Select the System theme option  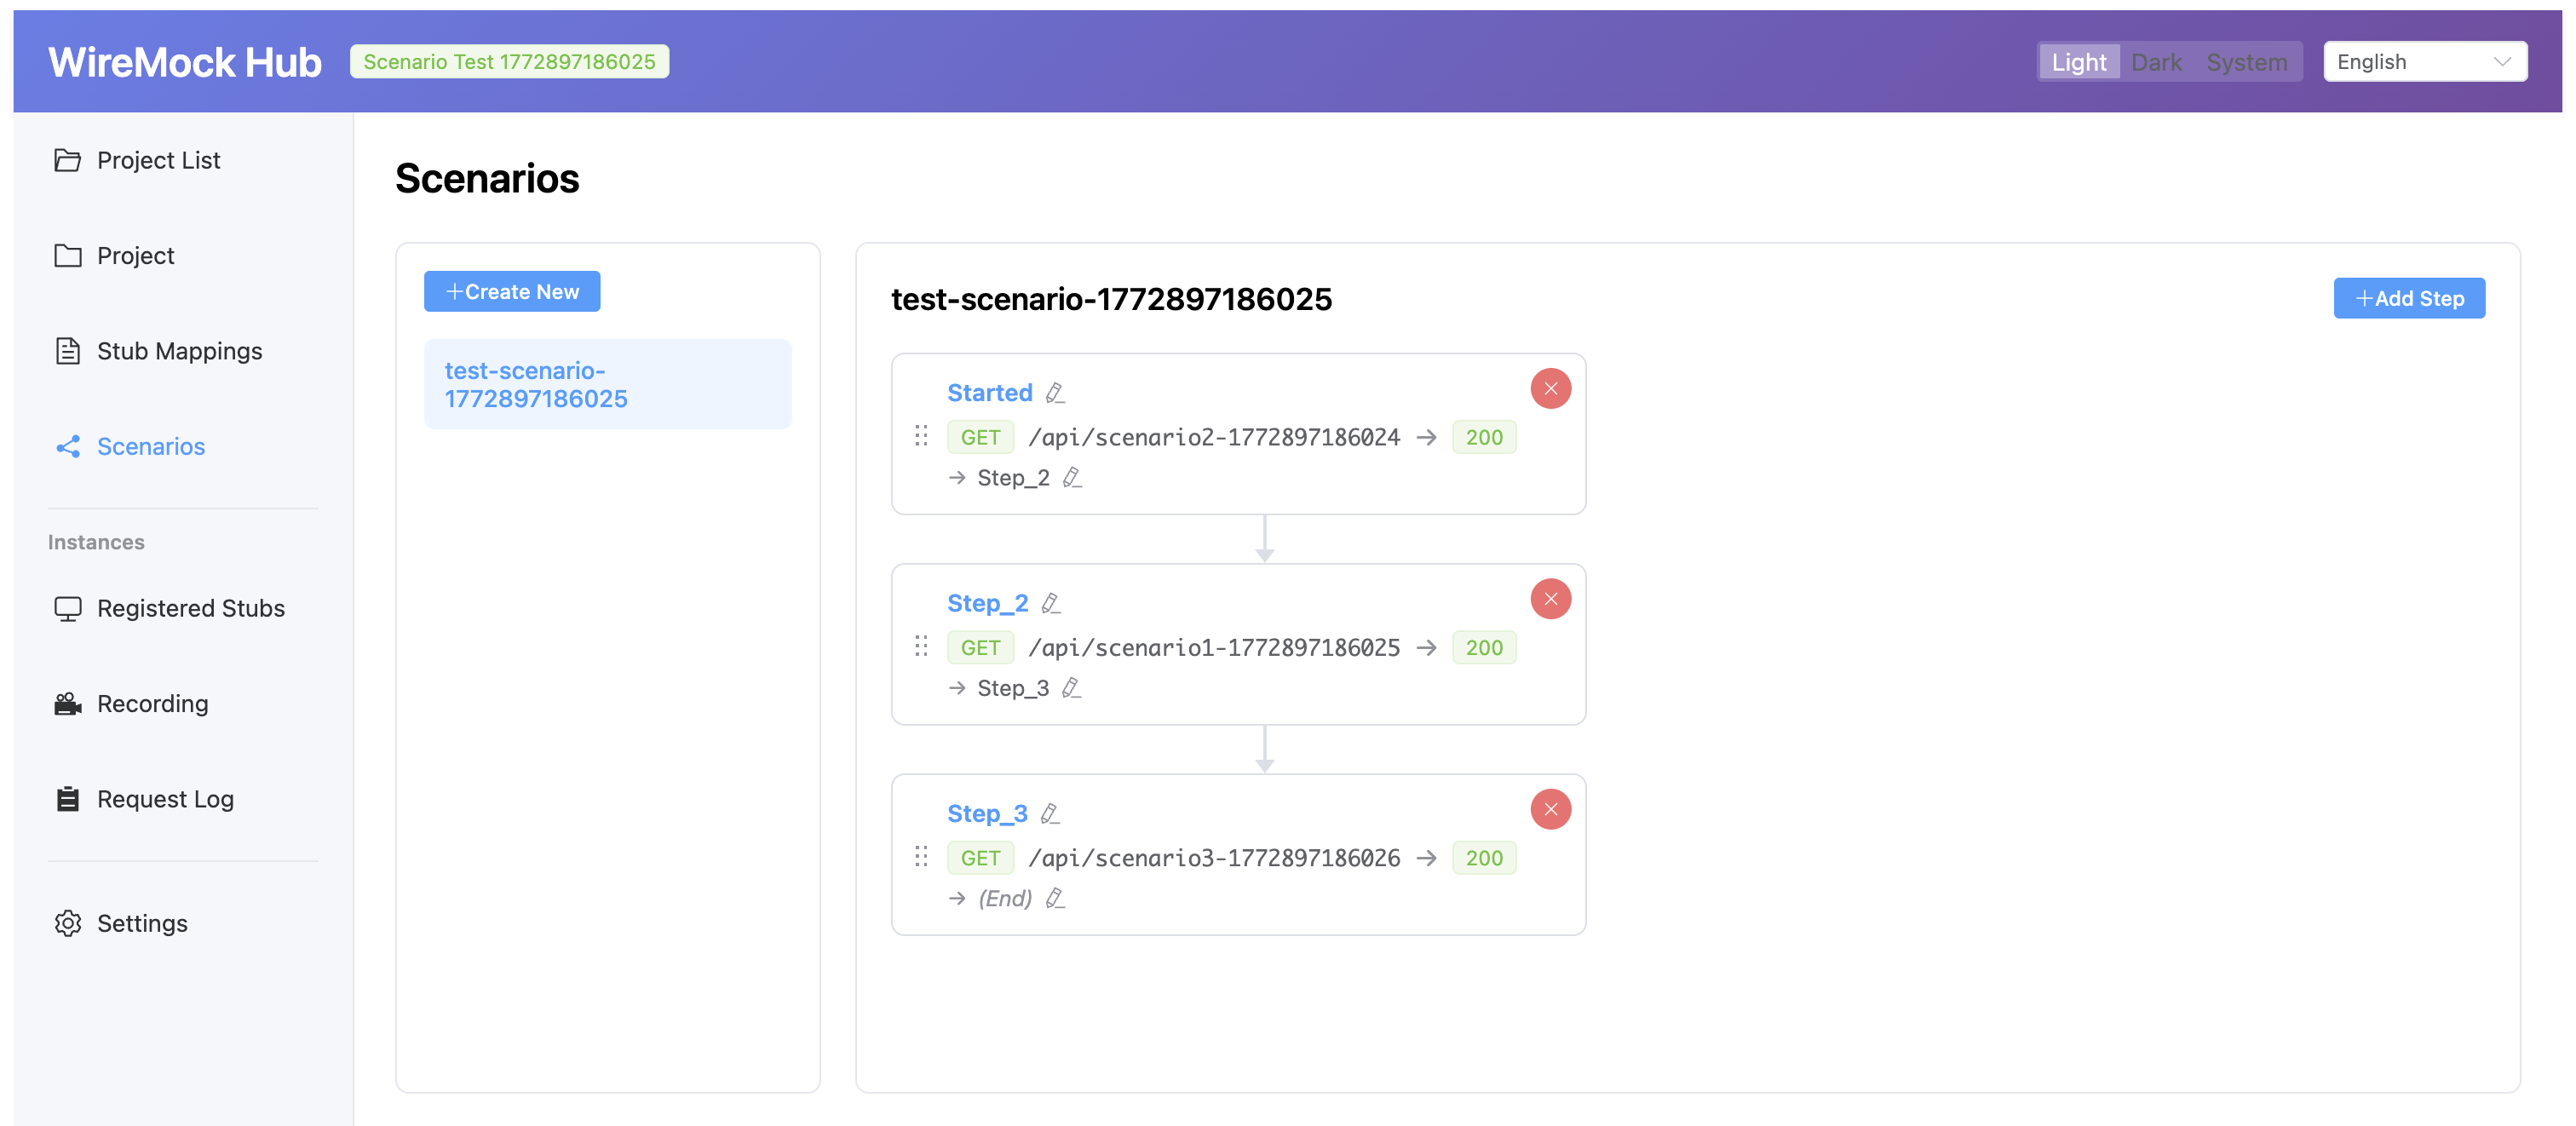[x=2246, y=62]
